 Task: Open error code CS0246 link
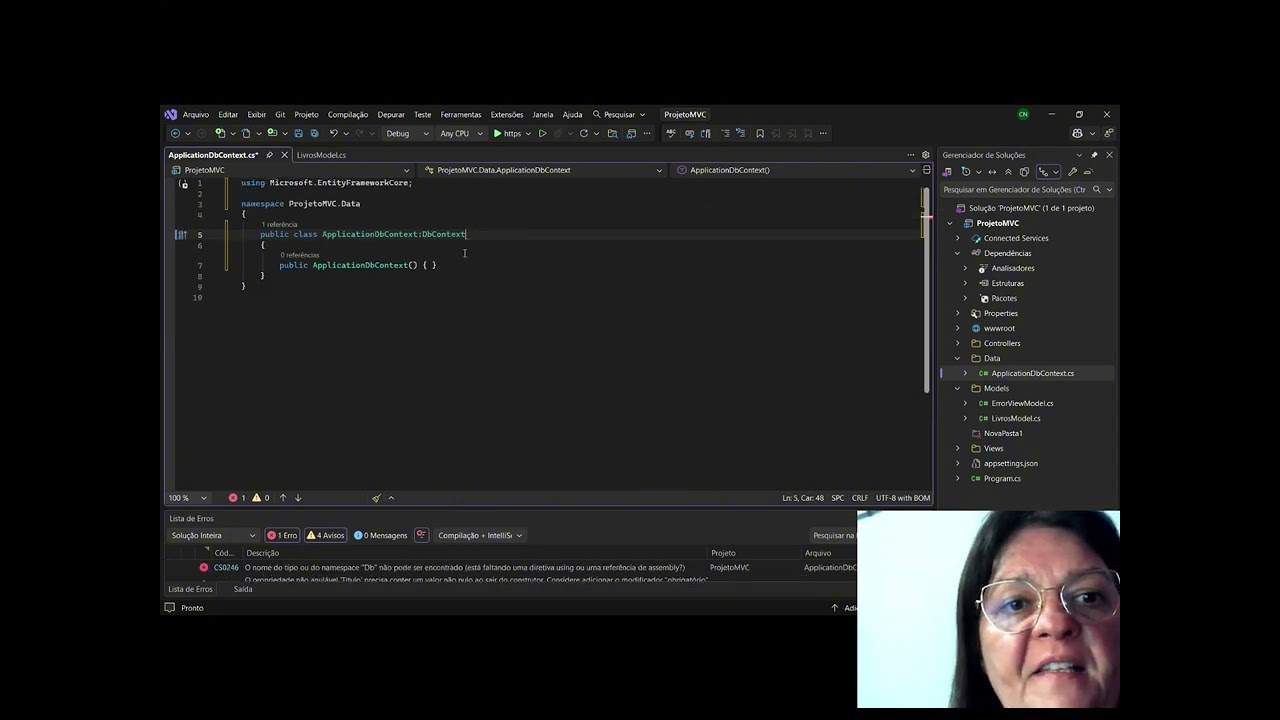coord(226,567)
